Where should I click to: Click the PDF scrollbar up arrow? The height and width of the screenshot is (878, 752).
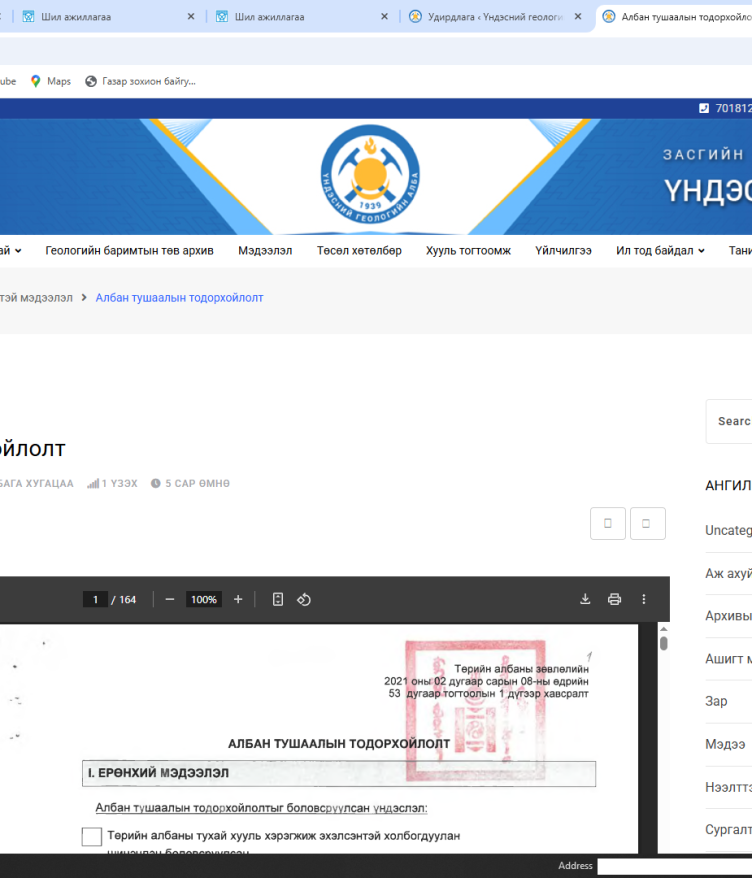click(x=664, y=629)
